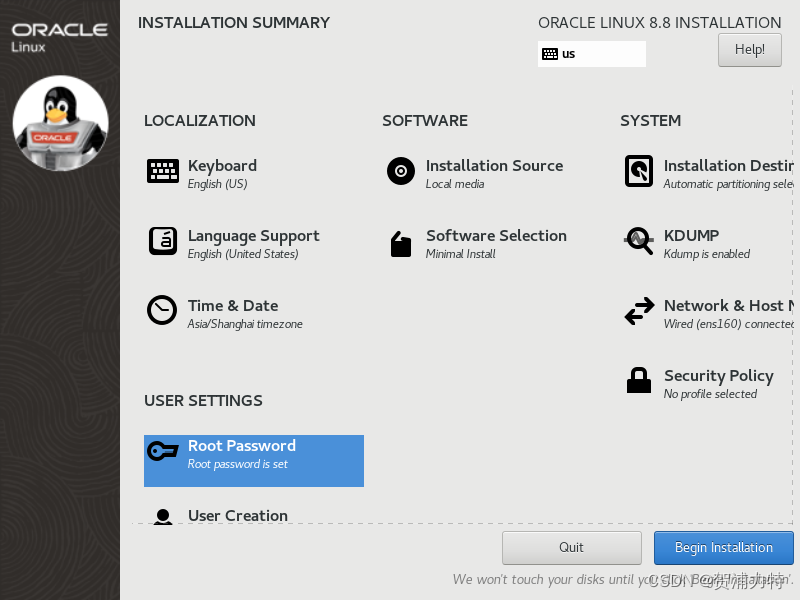
Task: Open the Network & Host arrows icon
Action: point(639,311)
